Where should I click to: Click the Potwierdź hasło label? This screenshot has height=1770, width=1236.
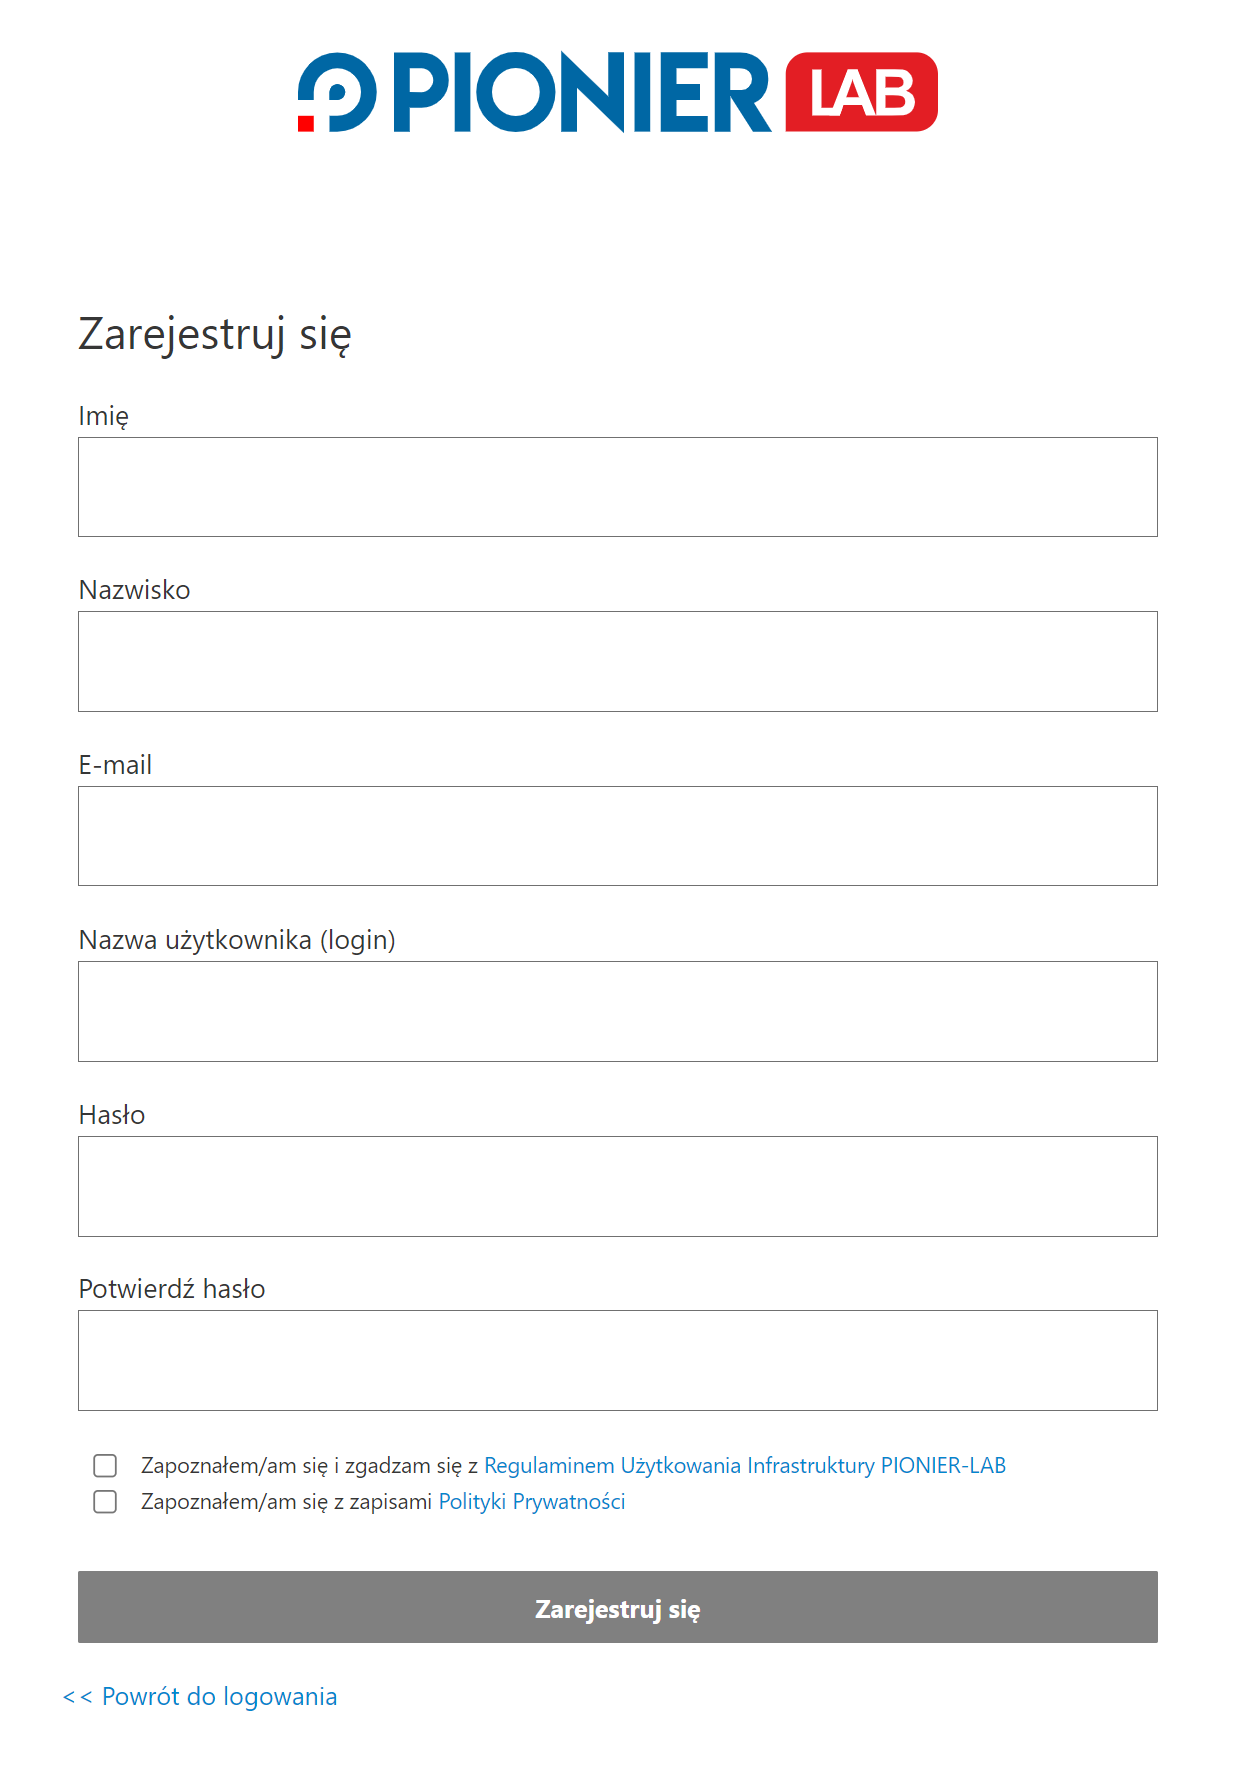pyautogui.click(x=172, y=1289)
